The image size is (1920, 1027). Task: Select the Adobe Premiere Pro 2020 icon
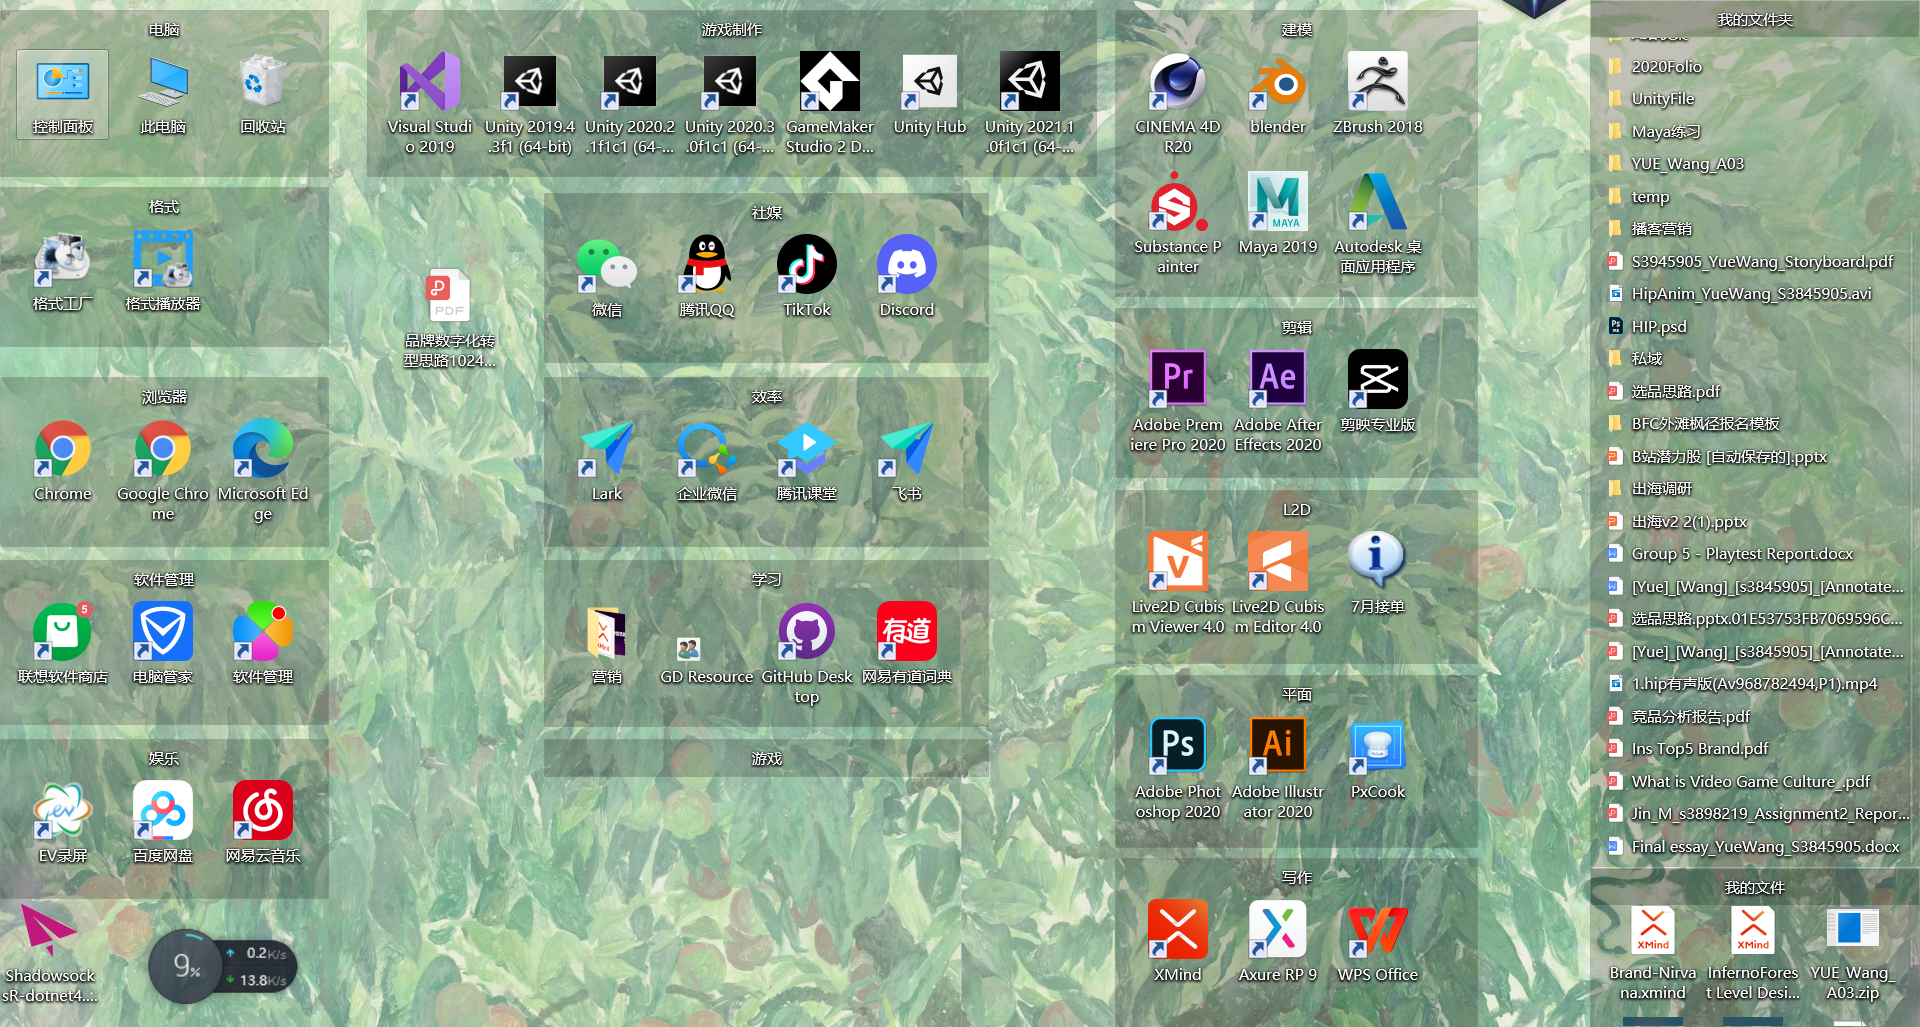(x=1177, y=379)
